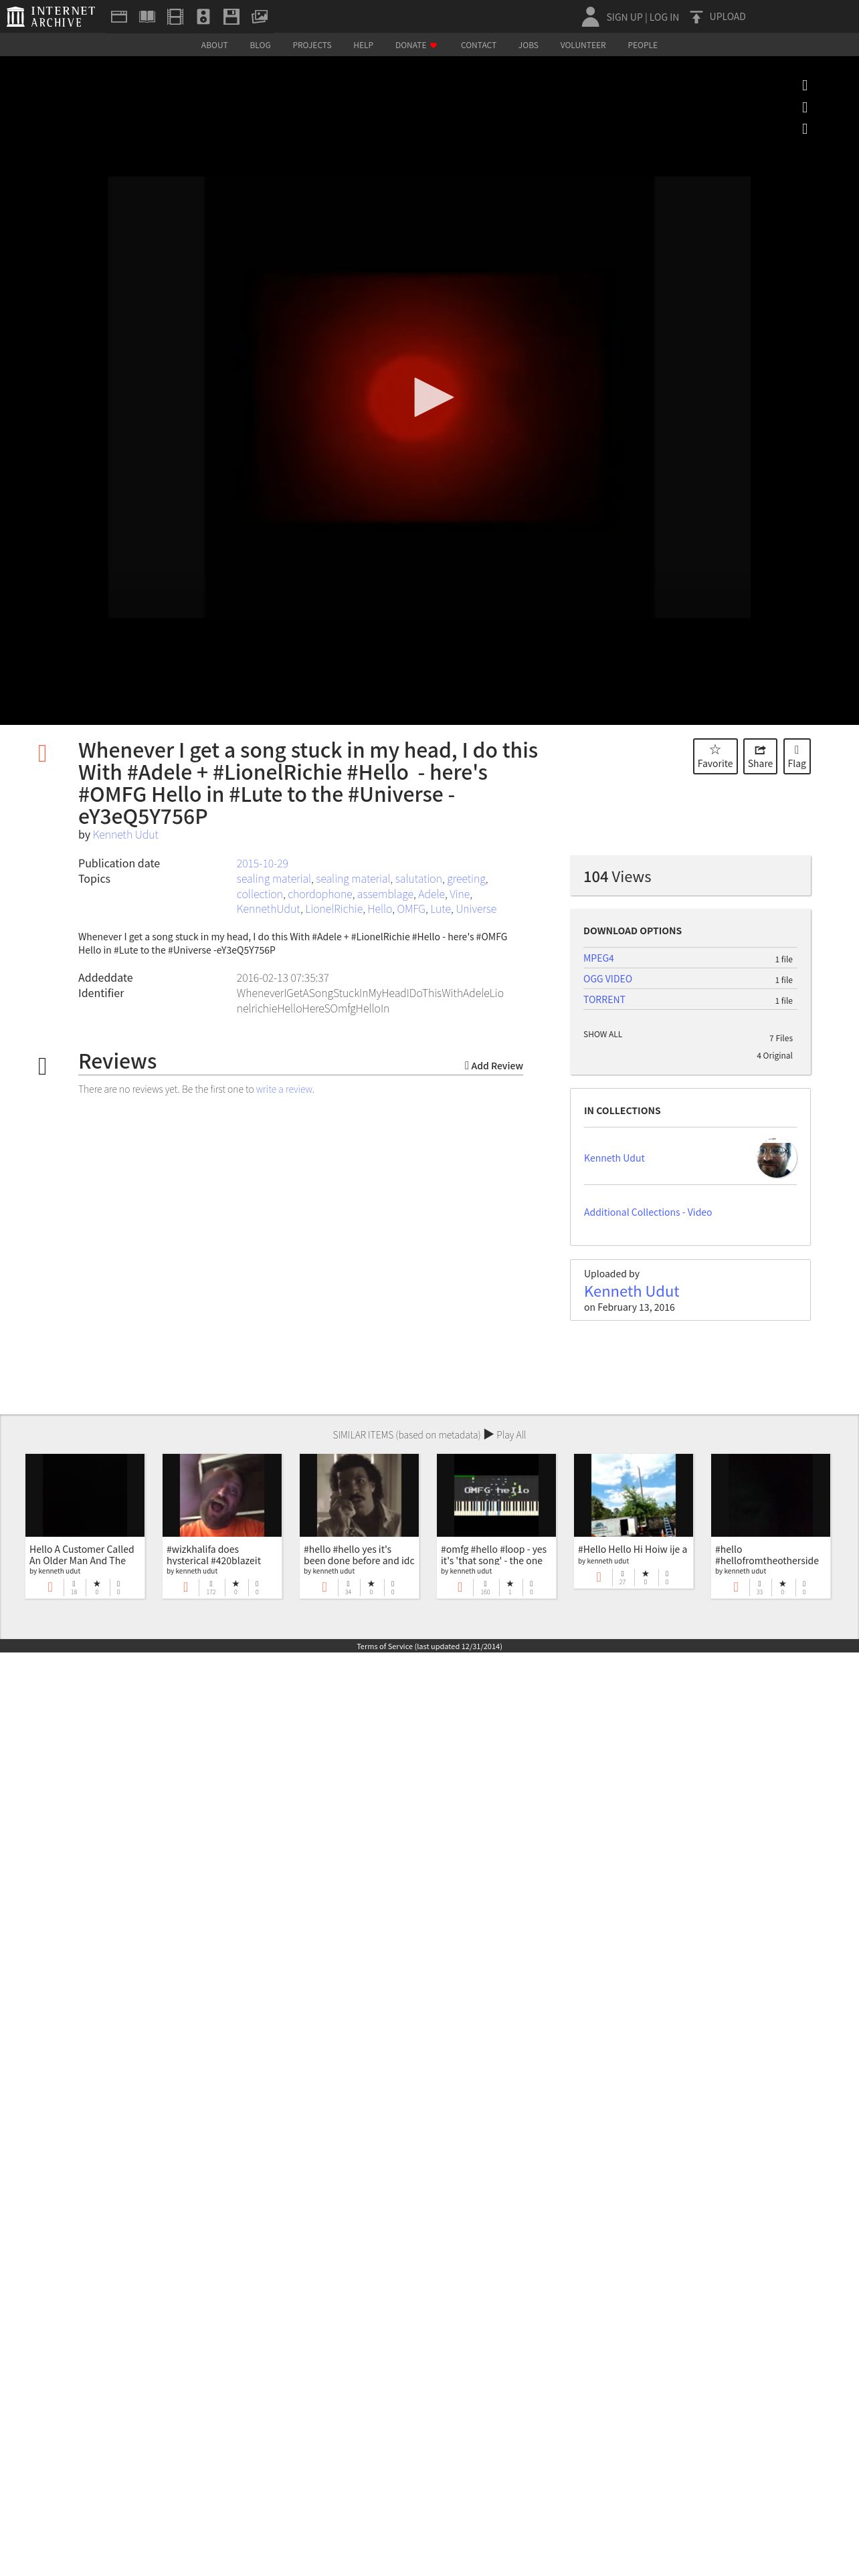Click the UPLOAD link
The height and width of the screenshot is (2576, 859).
727,17
